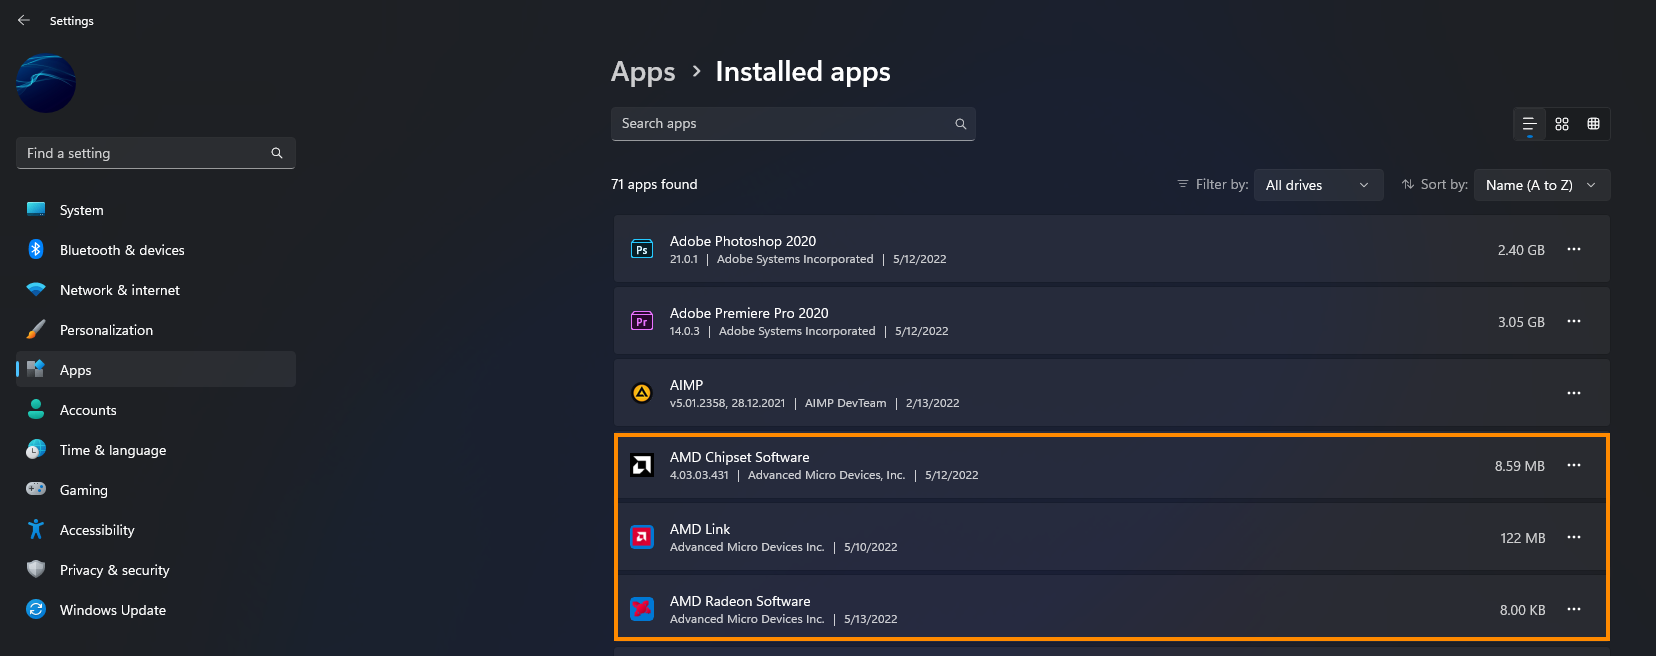1656x656 pixels.
Task: Click the Network wifi icon
Action: coord(36,289)
